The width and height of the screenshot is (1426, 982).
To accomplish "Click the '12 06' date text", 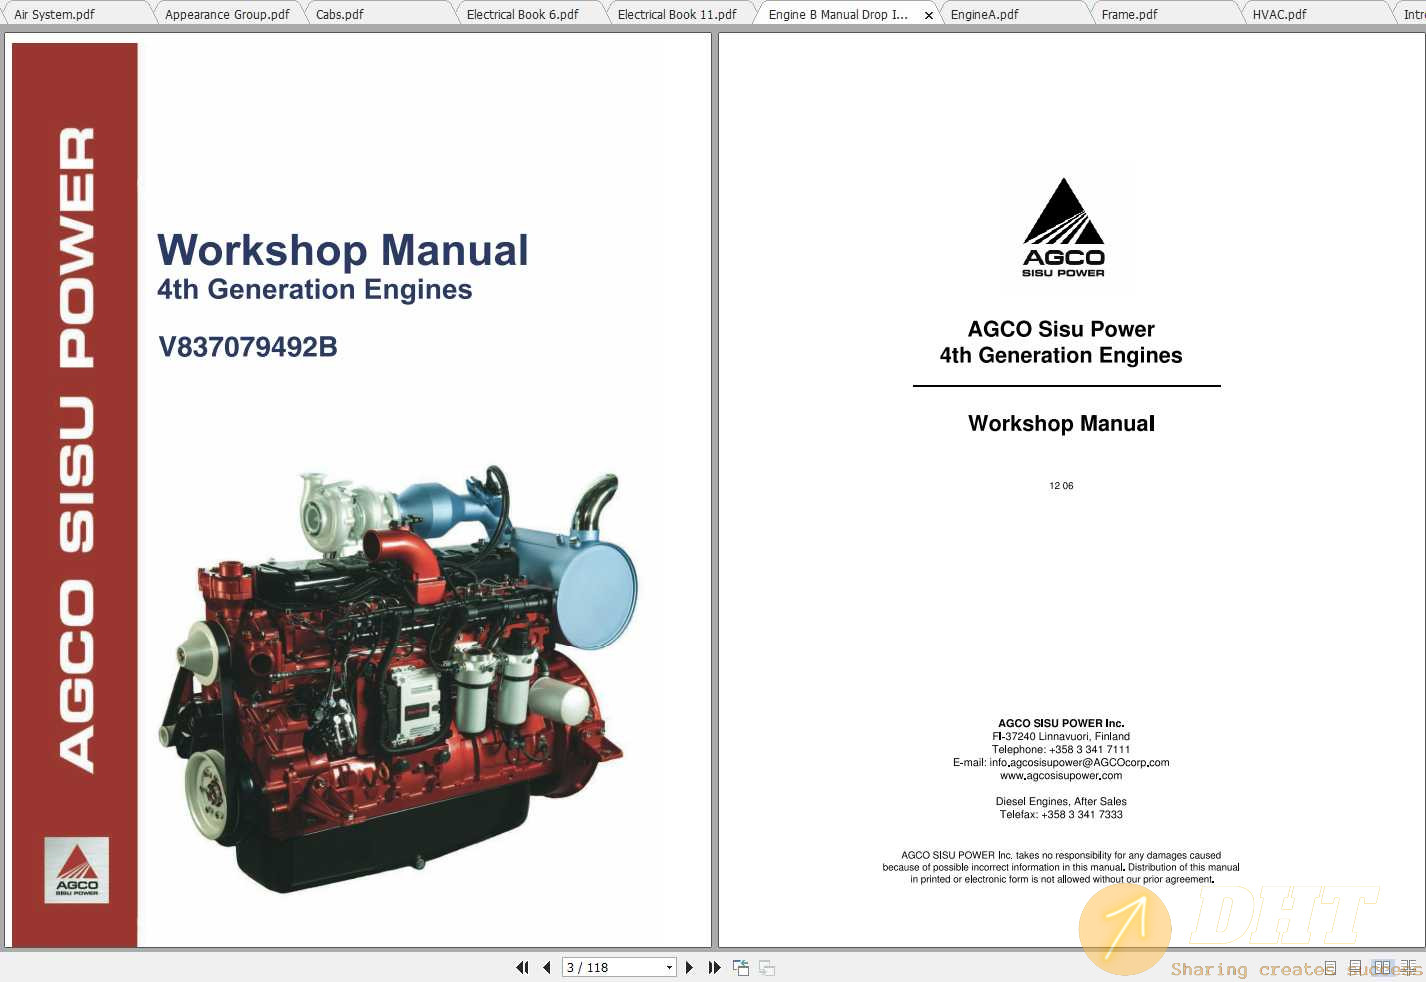I will [1061, 486].
